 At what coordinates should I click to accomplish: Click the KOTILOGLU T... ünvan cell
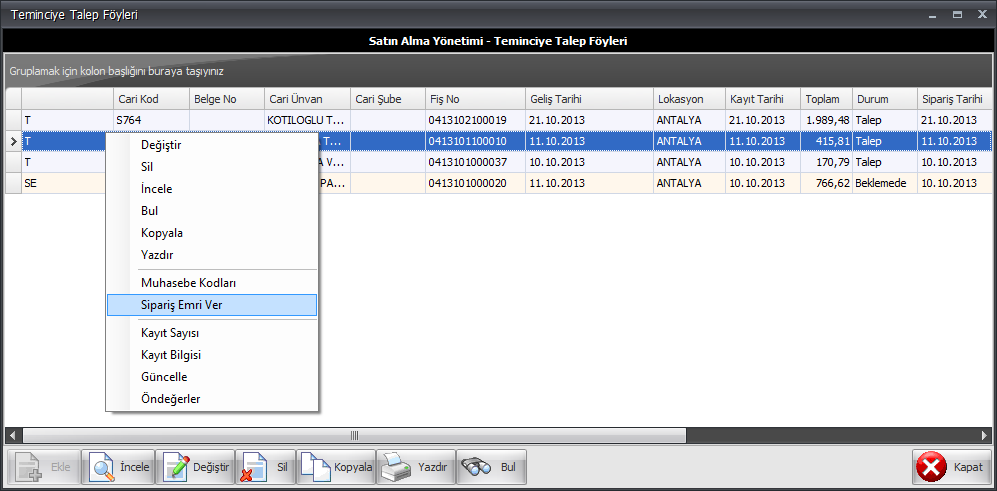tap(308, 120)
